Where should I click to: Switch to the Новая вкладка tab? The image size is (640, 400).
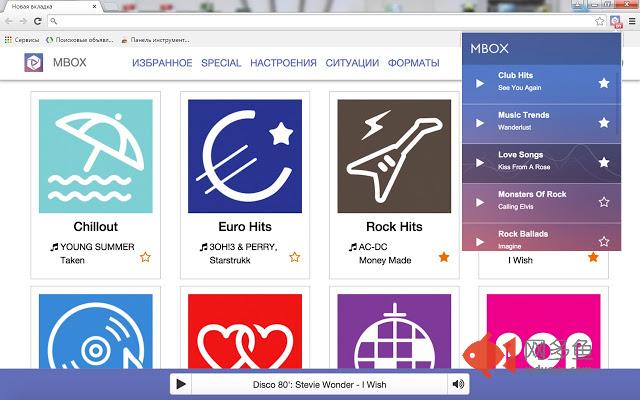[x=51, y=7]
